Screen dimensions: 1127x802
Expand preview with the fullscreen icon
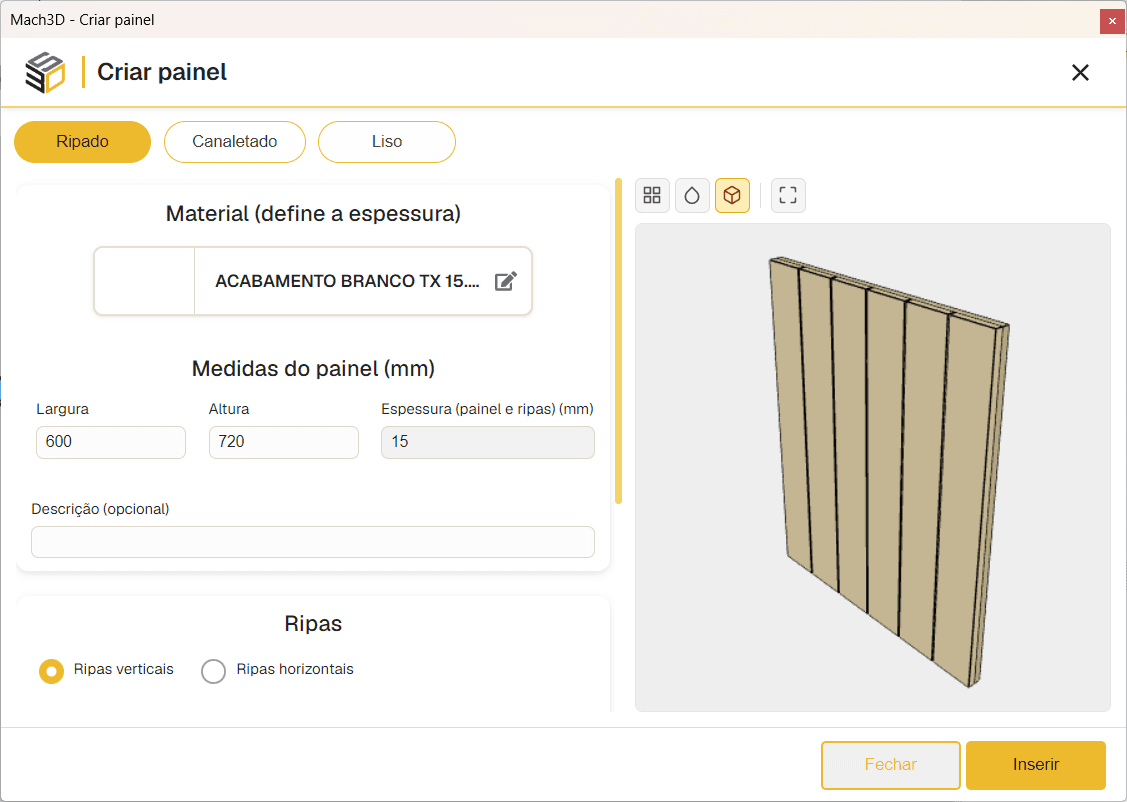point(788,195)
